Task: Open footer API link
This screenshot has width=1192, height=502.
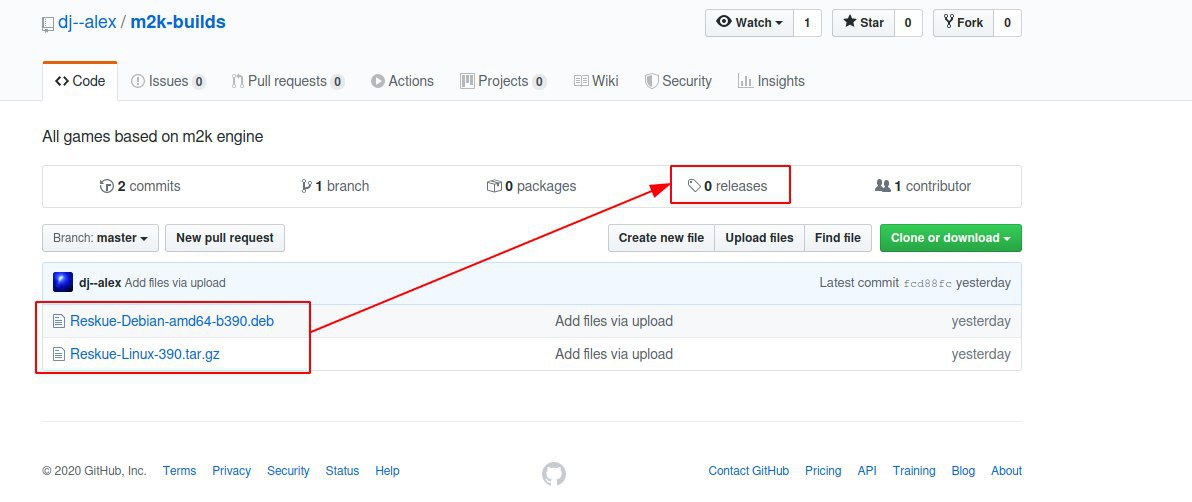Action: (x=867, y=471)
